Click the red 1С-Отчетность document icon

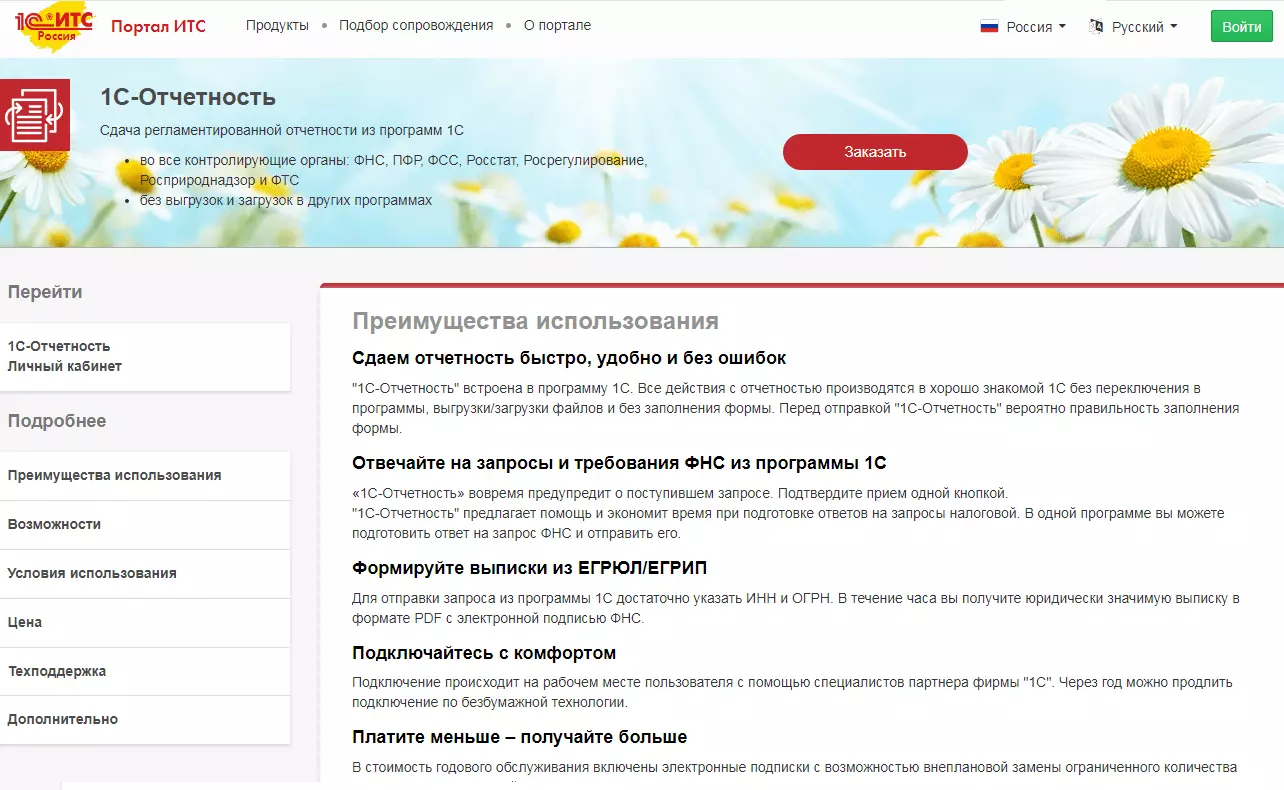pos(35,114)
